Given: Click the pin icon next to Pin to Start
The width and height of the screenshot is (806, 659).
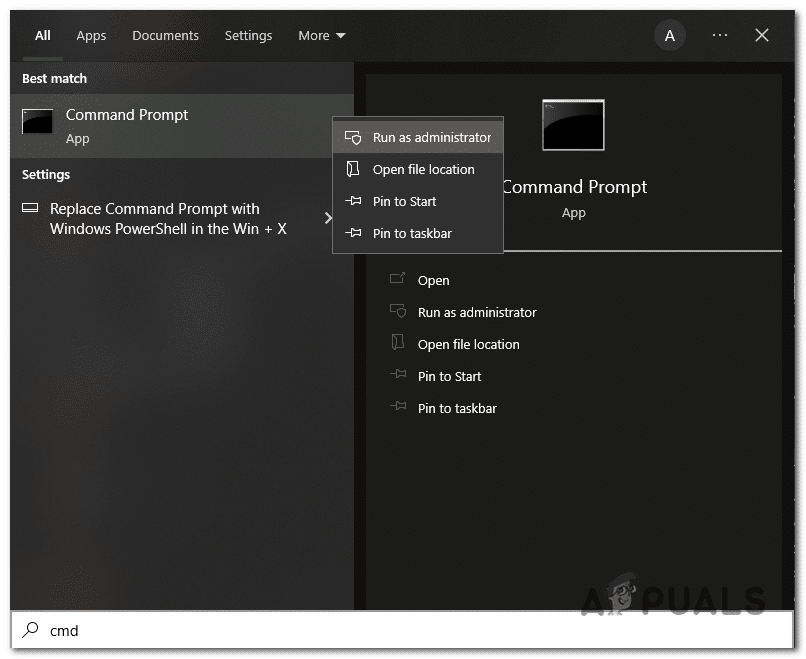Looking at the screenshot, I should coord(354,201).
